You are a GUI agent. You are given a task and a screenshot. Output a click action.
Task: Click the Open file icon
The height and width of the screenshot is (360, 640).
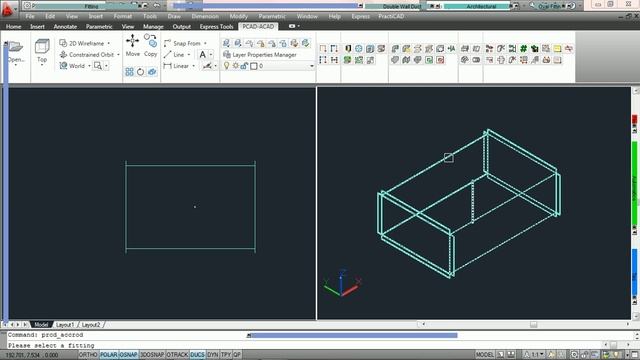click(x=16, y=47)
